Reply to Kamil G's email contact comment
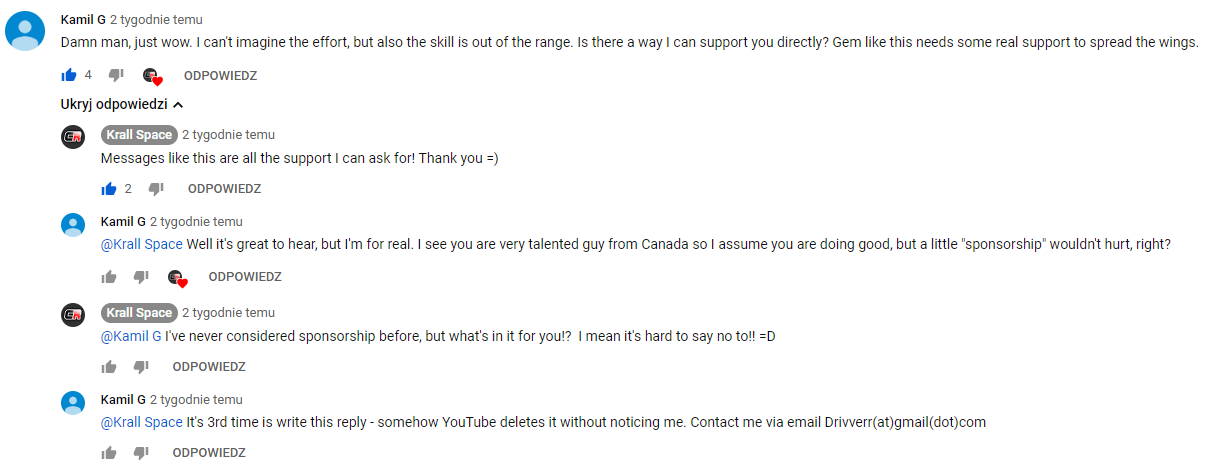The height and width of the screenshot is (467, 1216). click(x=209, y=453)
